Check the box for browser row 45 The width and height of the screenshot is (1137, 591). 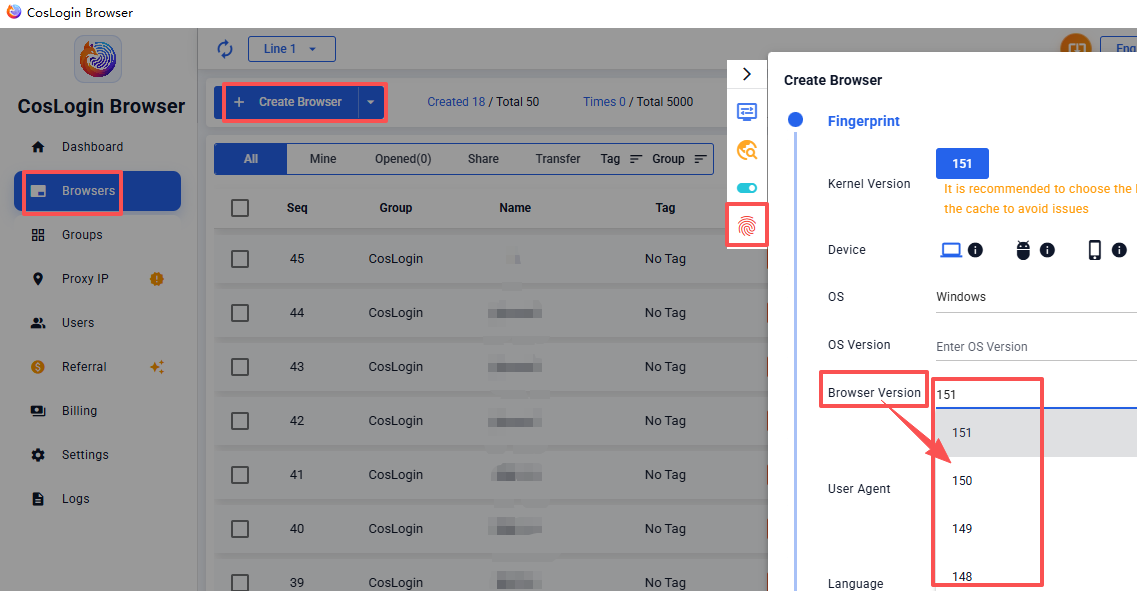pyautogui.click(x=240, y=259)
